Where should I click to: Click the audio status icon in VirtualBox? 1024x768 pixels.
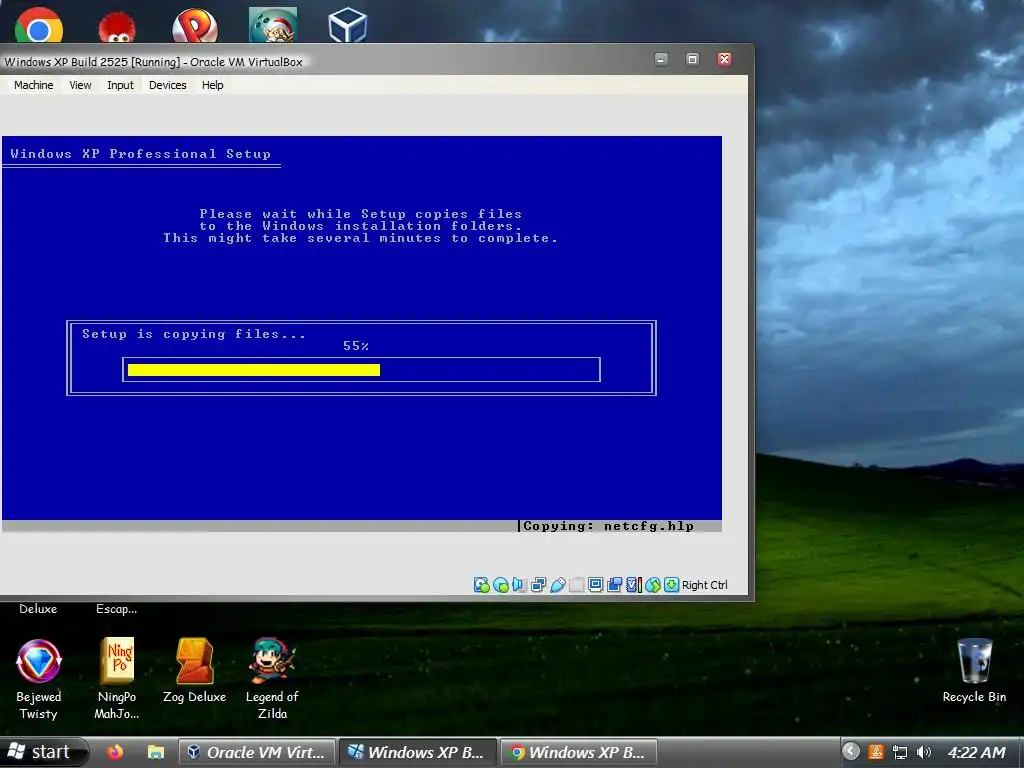519,584
